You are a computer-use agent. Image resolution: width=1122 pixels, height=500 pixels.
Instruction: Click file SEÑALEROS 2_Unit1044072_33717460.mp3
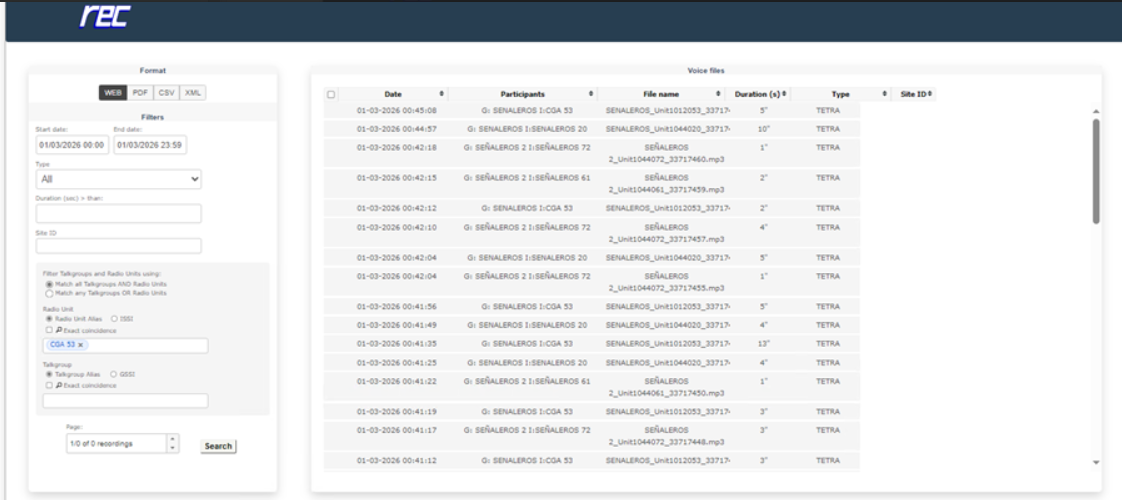(x=666, y=153)
